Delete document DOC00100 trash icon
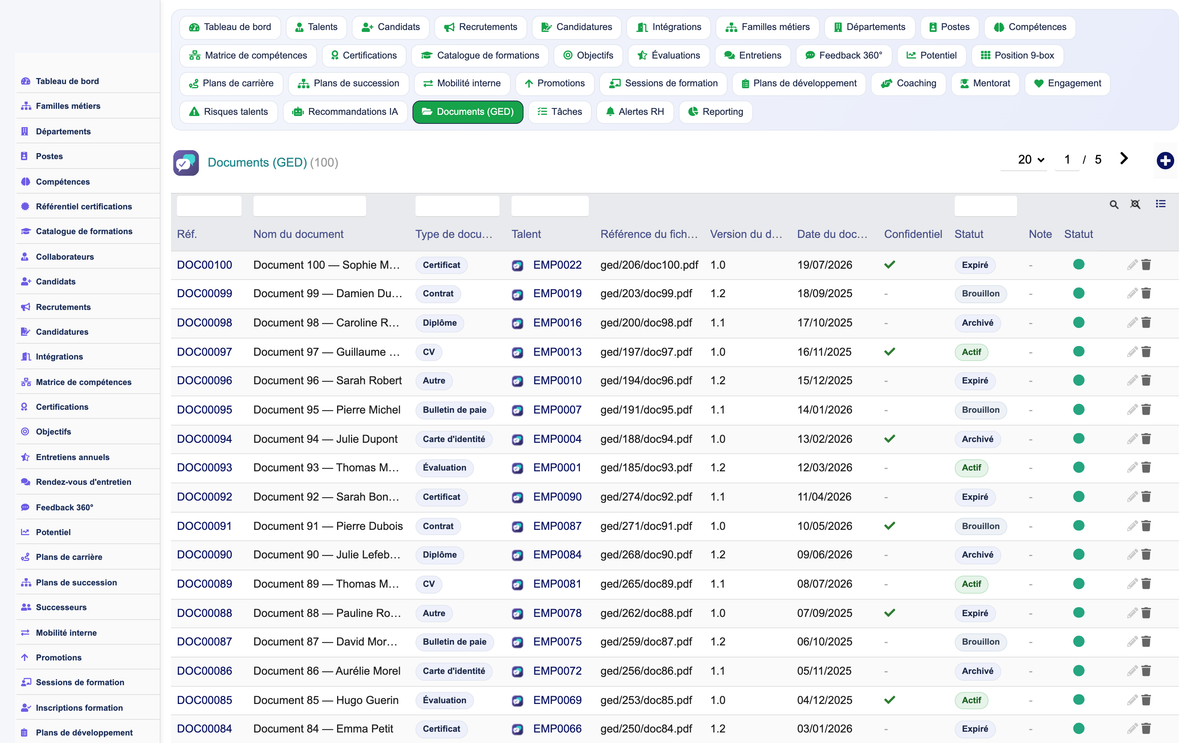Screen dimensions: 1200x743 click(x=1147, y=265)
